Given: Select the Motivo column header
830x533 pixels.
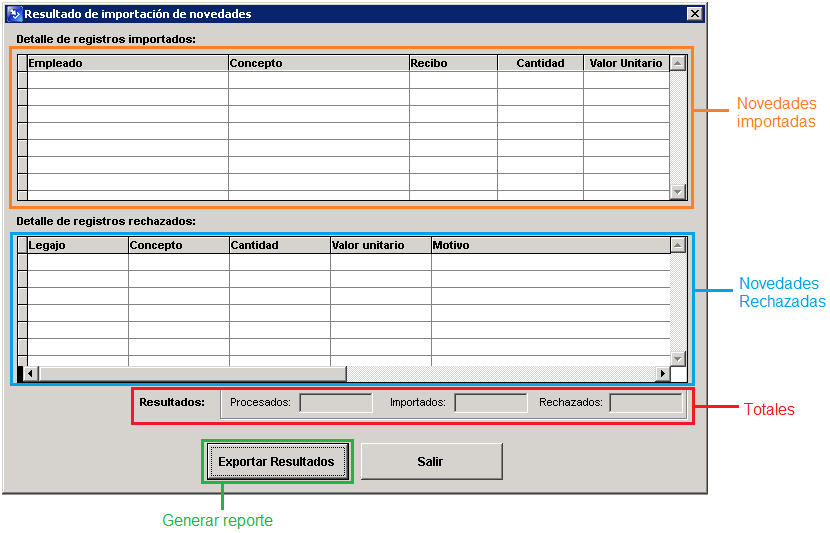Looking at the screenshot, I should 551,245.
